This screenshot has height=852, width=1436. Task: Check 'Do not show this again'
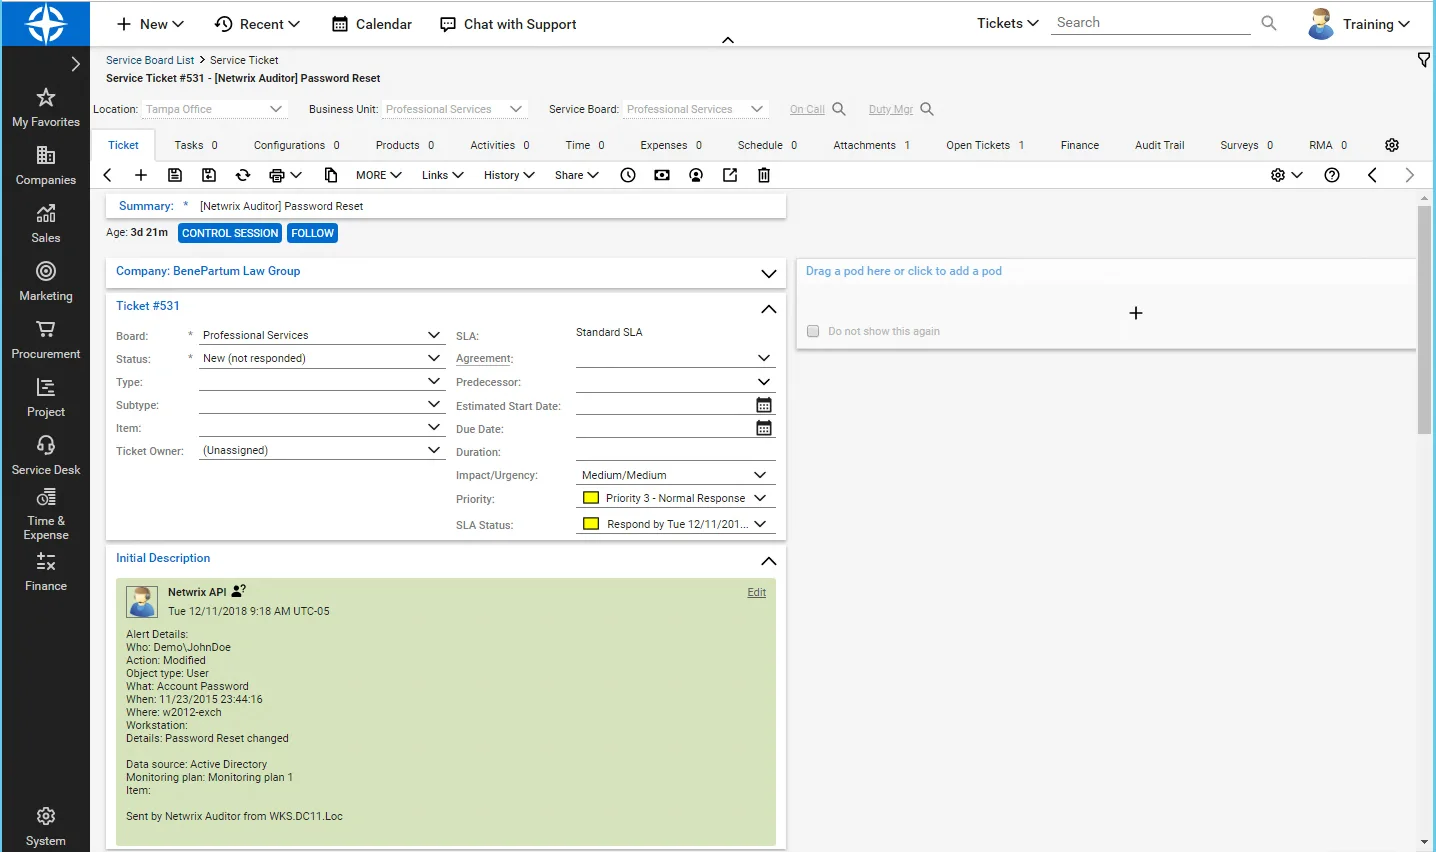point(813,331)
